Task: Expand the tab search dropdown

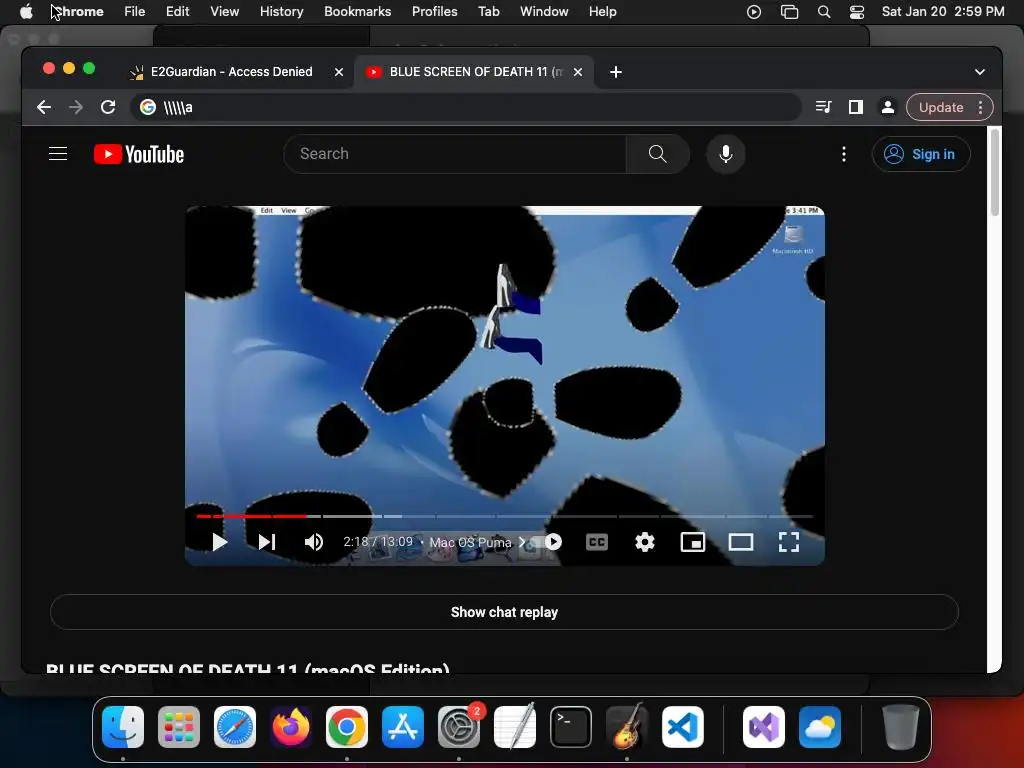Action: (x=980, y=72)
